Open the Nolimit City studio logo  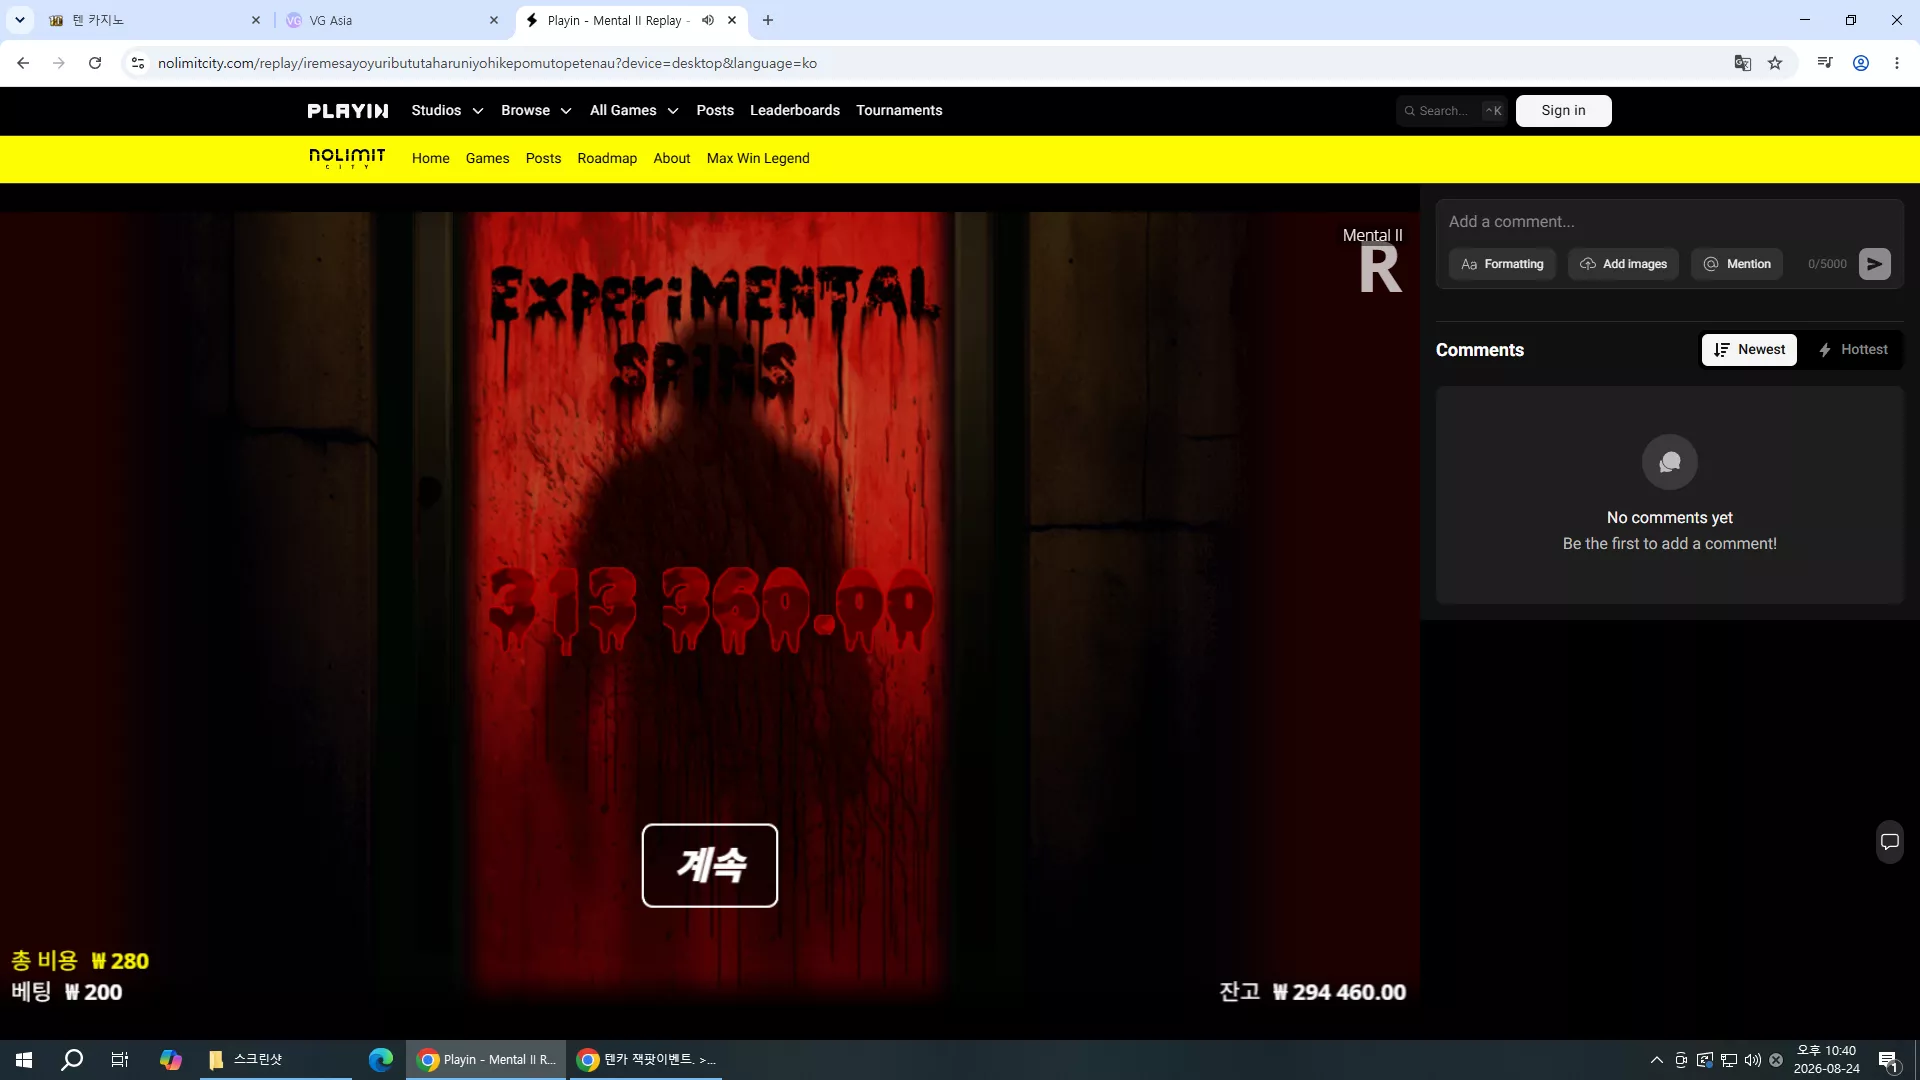[347, 158]
